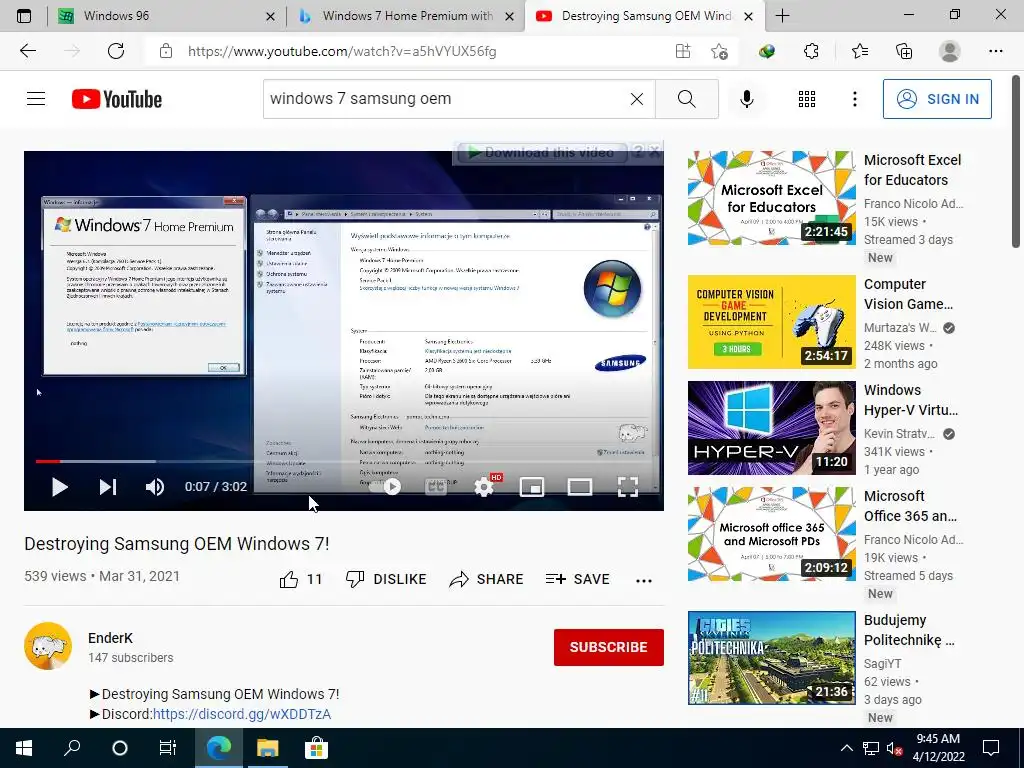Share the video
The image size is (1024, 768).
click(487, 579)
